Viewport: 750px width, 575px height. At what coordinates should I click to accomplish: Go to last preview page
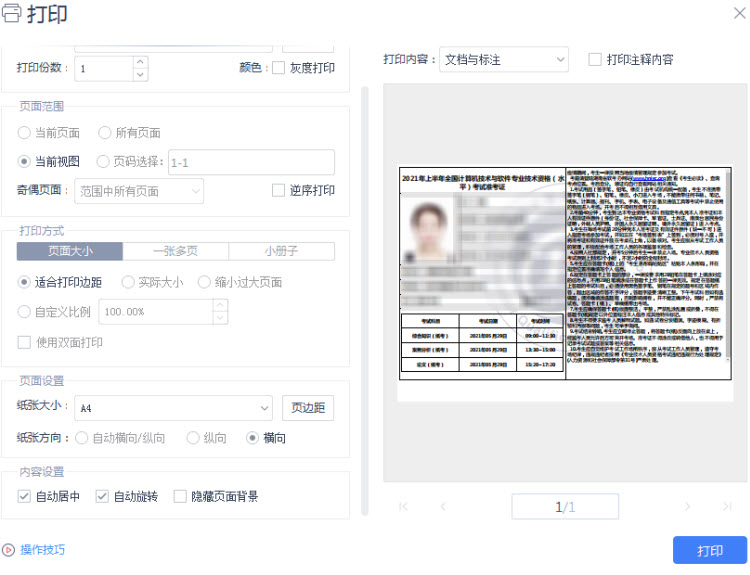tap(727, 506)
